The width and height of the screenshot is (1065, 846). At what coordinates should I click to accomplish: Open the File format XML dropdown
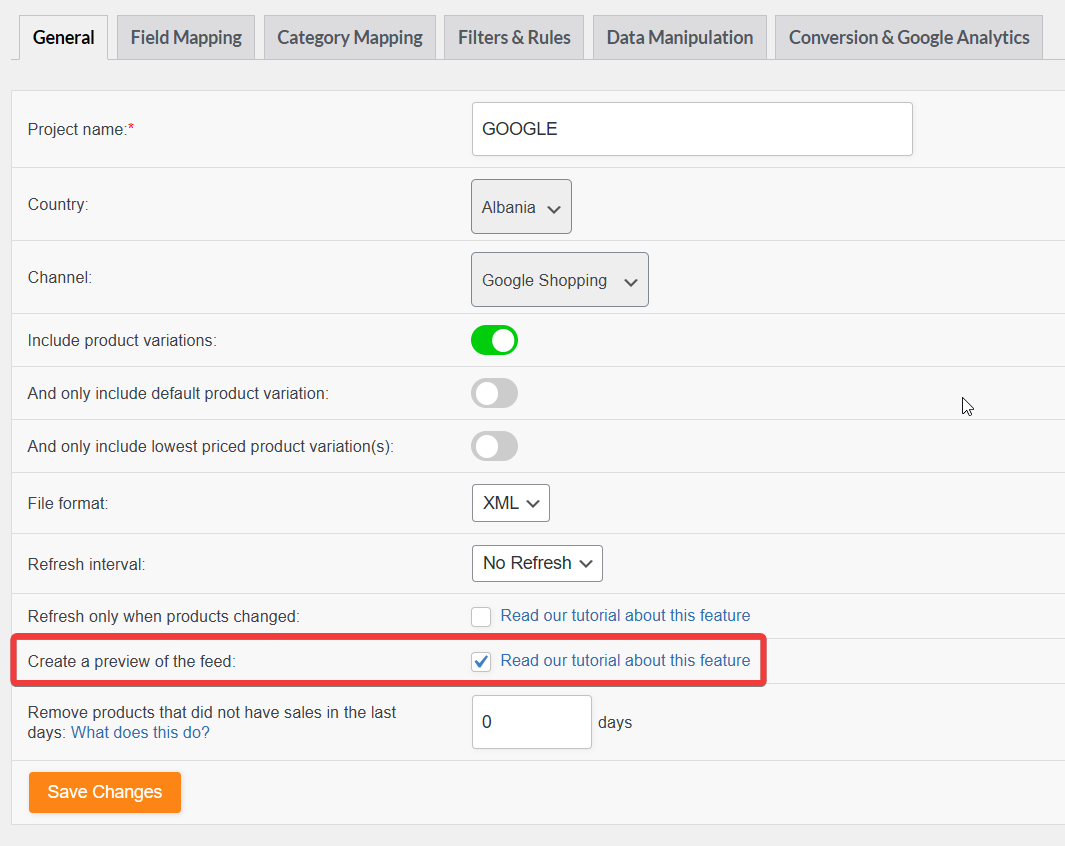coord(511,503)
